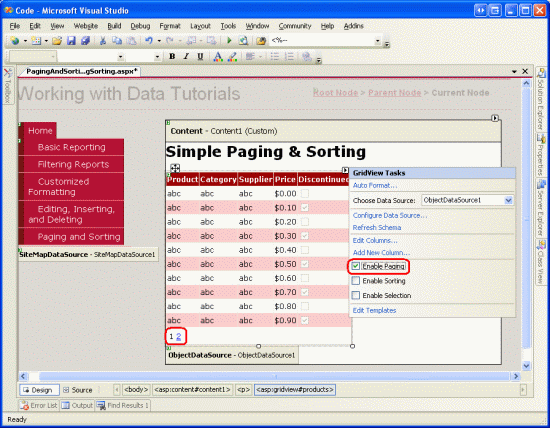
Task: Click the Foreground Color letter A icon
Action: click(x=218, y=56)
